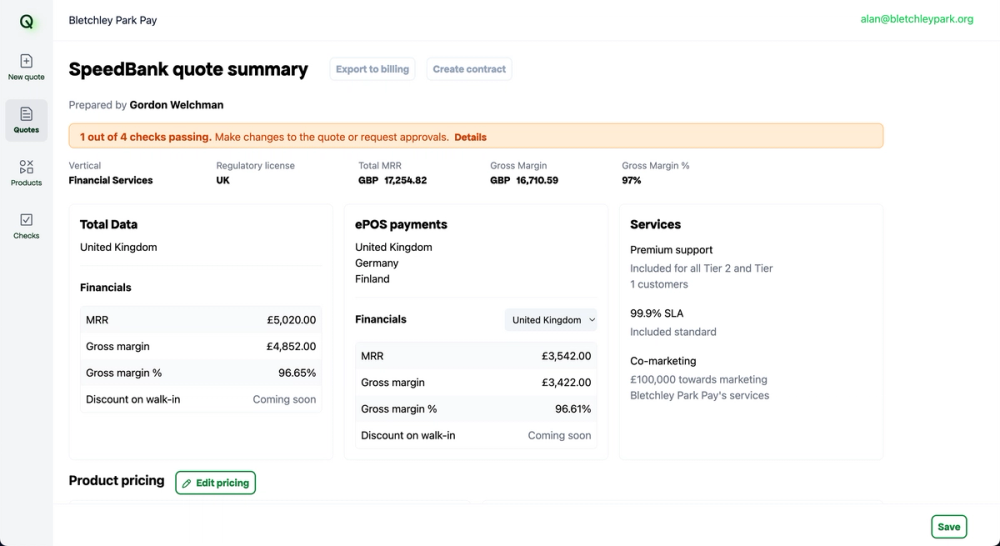
Task: Open the United Kingdom financials dropdown
Action: [x=551, y=320]
